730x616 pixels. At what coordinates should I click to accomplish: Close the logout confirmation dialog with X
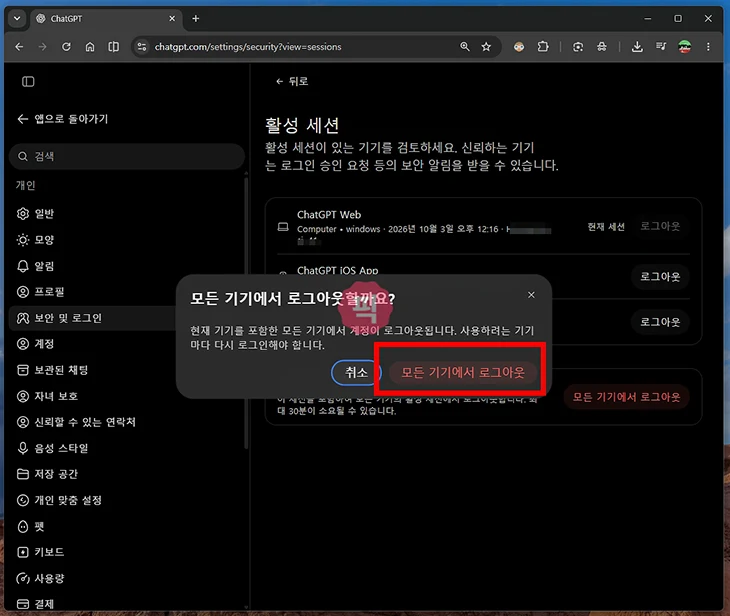click(x=531, y=295)
